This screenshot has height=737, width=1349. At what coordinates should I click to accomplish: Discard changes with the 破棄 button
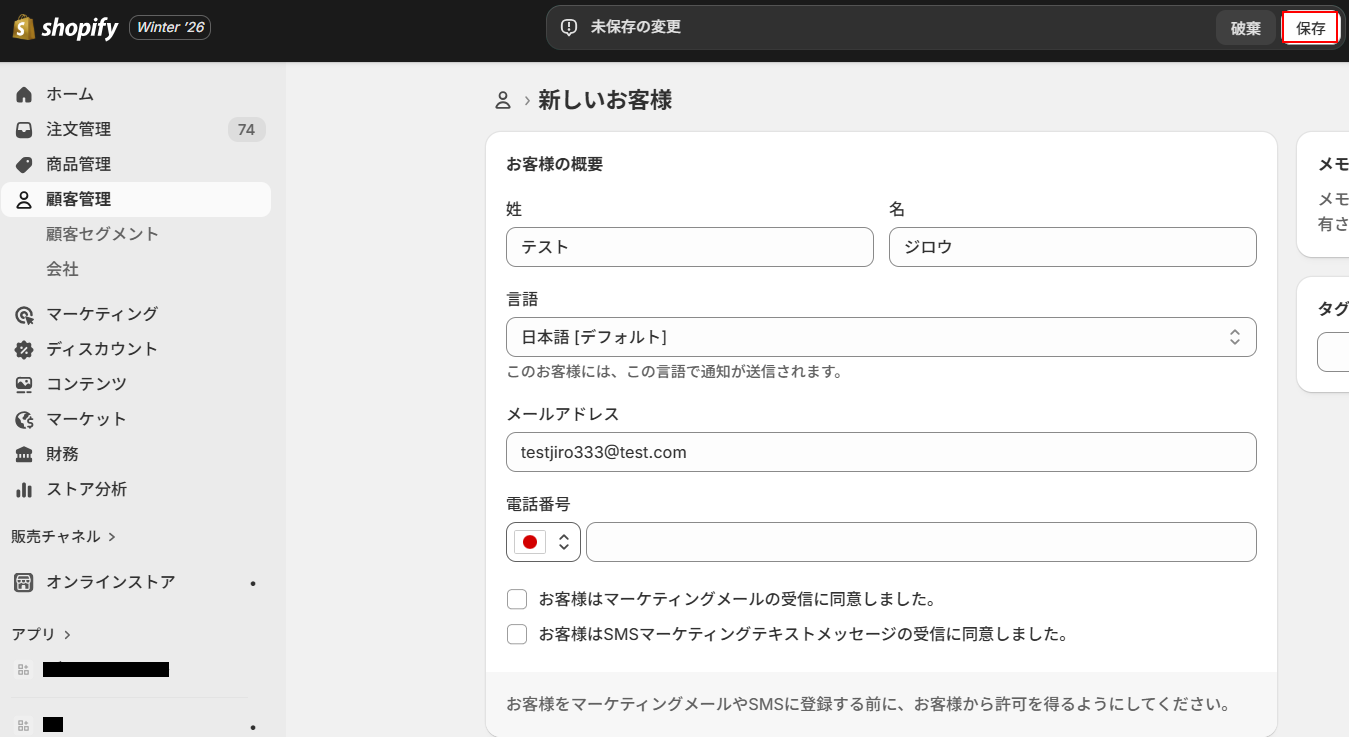[1245, 28]
